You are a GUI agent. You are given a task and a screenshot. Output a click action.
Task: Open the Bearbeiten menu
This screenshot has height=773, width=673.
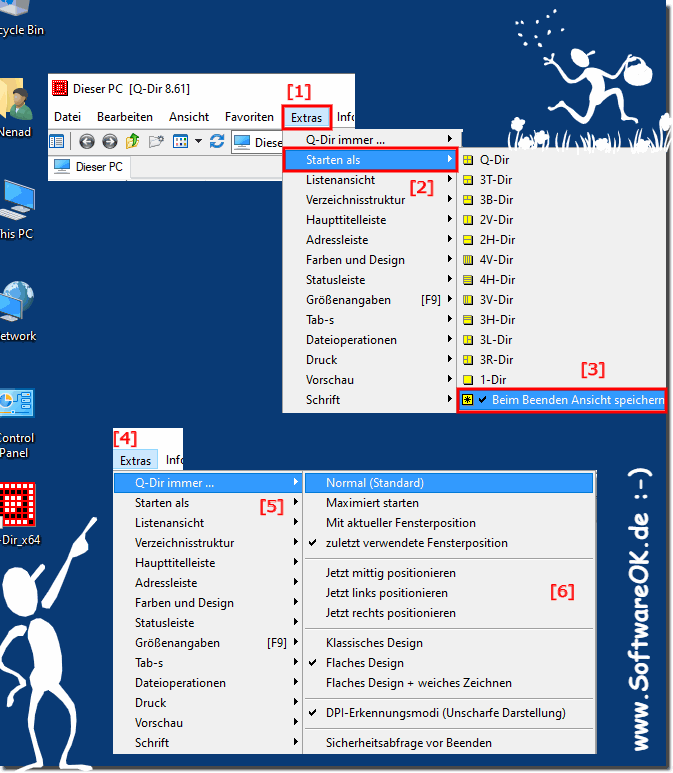coord(125,117)
